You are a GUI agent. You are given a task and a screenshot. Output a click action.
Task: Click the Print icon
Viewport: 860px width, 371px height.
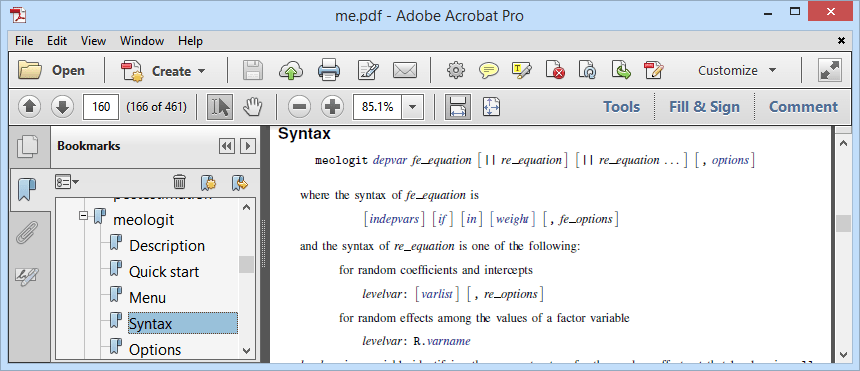tap(329, 70)
